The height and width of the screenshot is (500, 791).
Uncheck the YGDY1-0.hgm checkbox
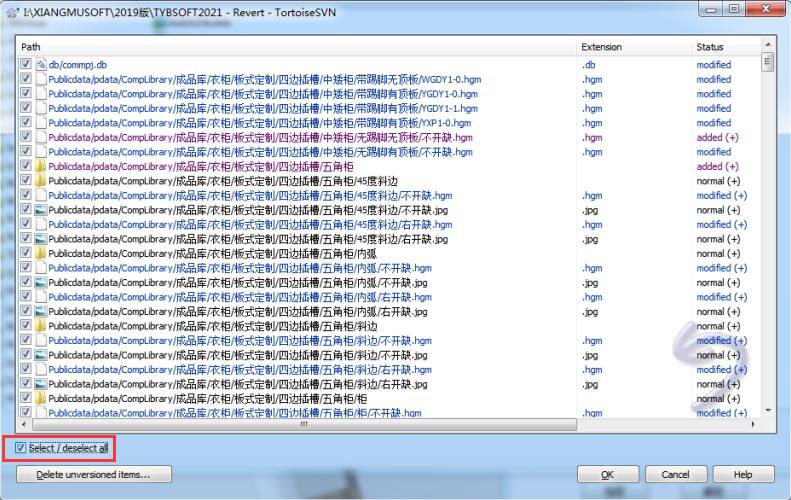[26, 93]
